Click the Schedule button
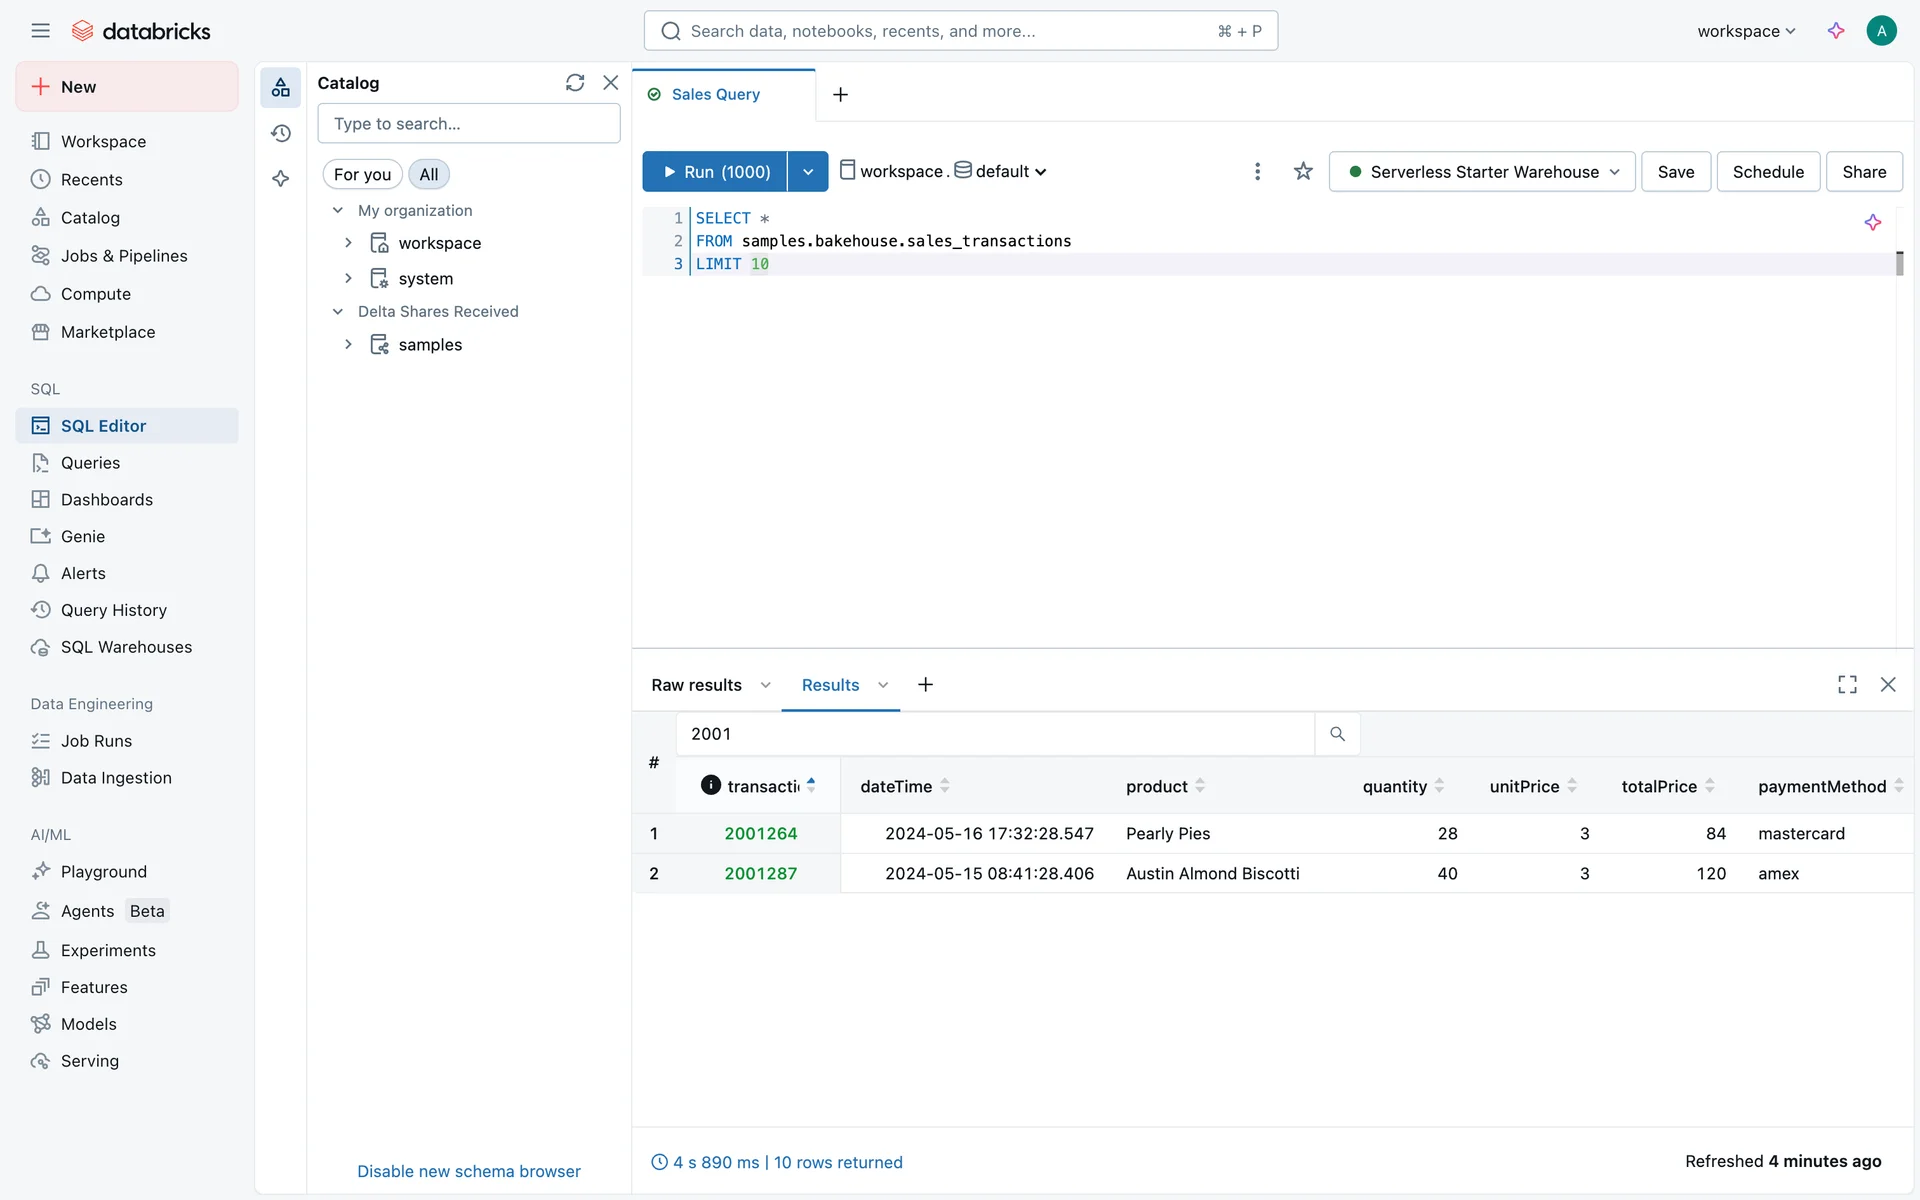 (x=1768, y=172)
